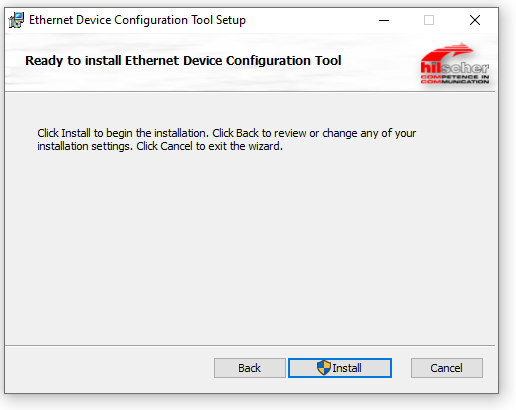Click the red arrow in Hilscher logo
The image size is (516, 410).
448,52
